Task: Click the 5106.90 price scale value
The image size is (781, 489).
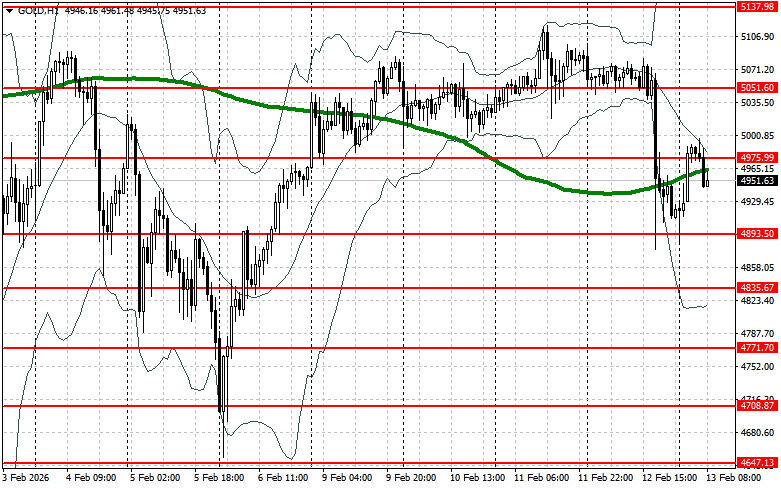Action: 757,37
